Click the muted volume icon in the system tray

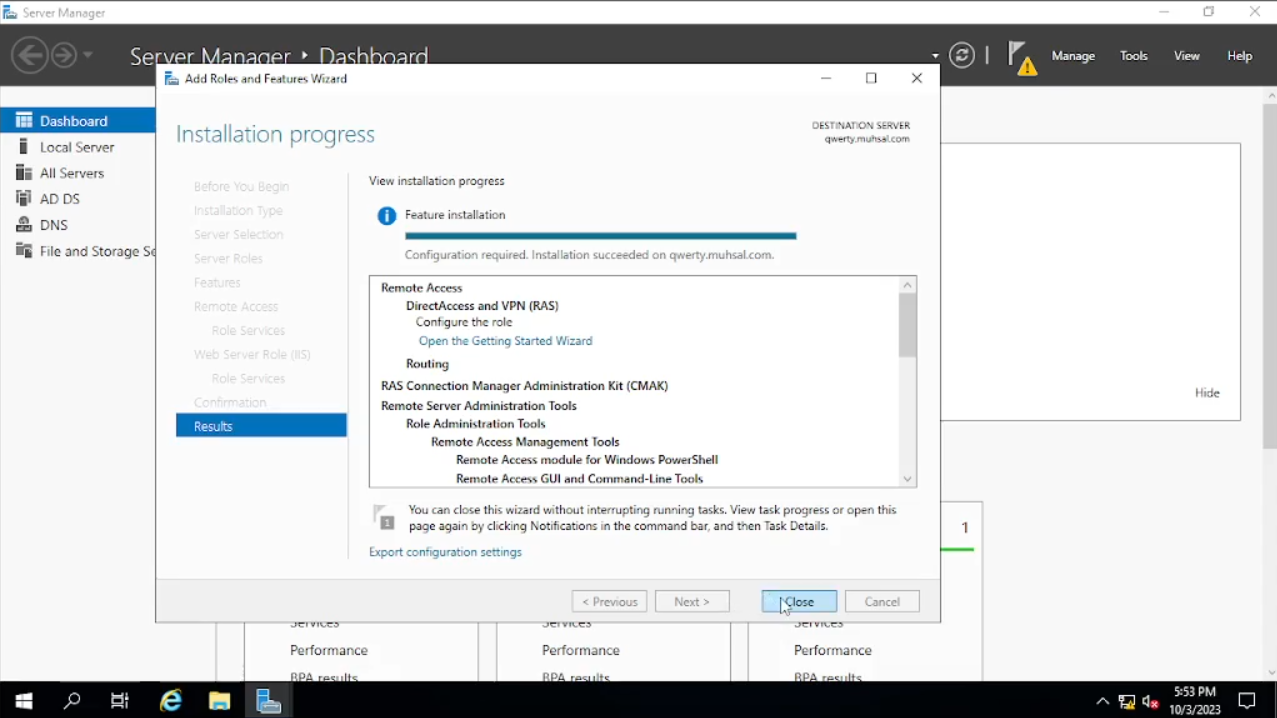click(x=1150, y=702)
